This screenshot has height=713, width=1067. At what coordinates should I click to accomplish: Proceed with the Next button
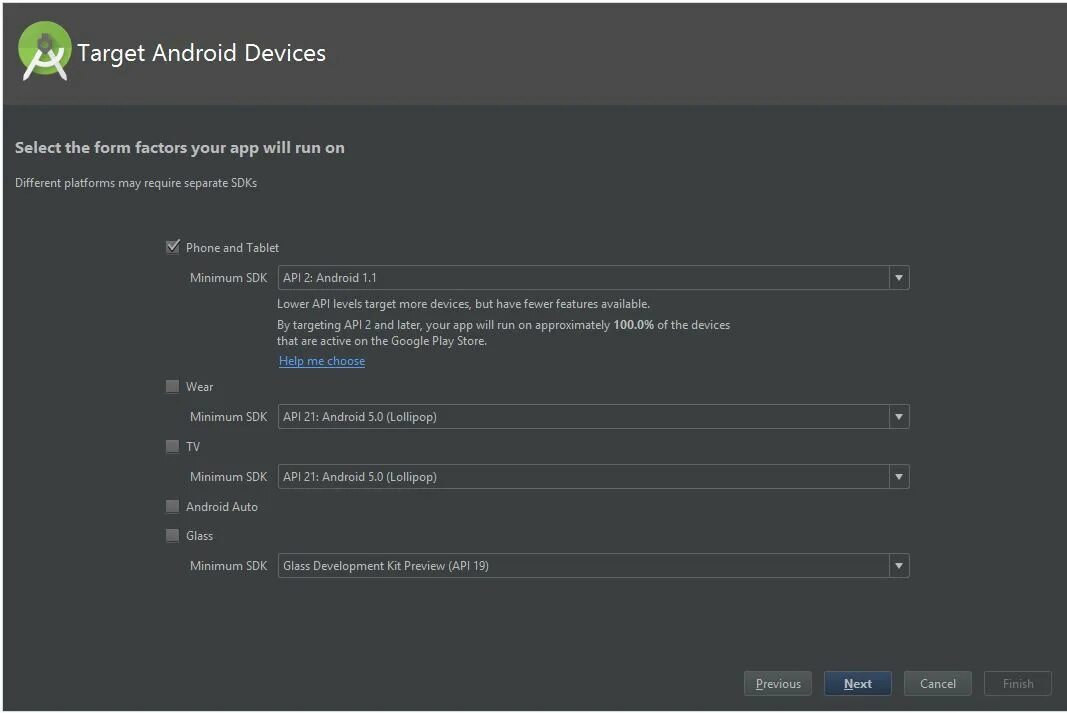[857, 684]
